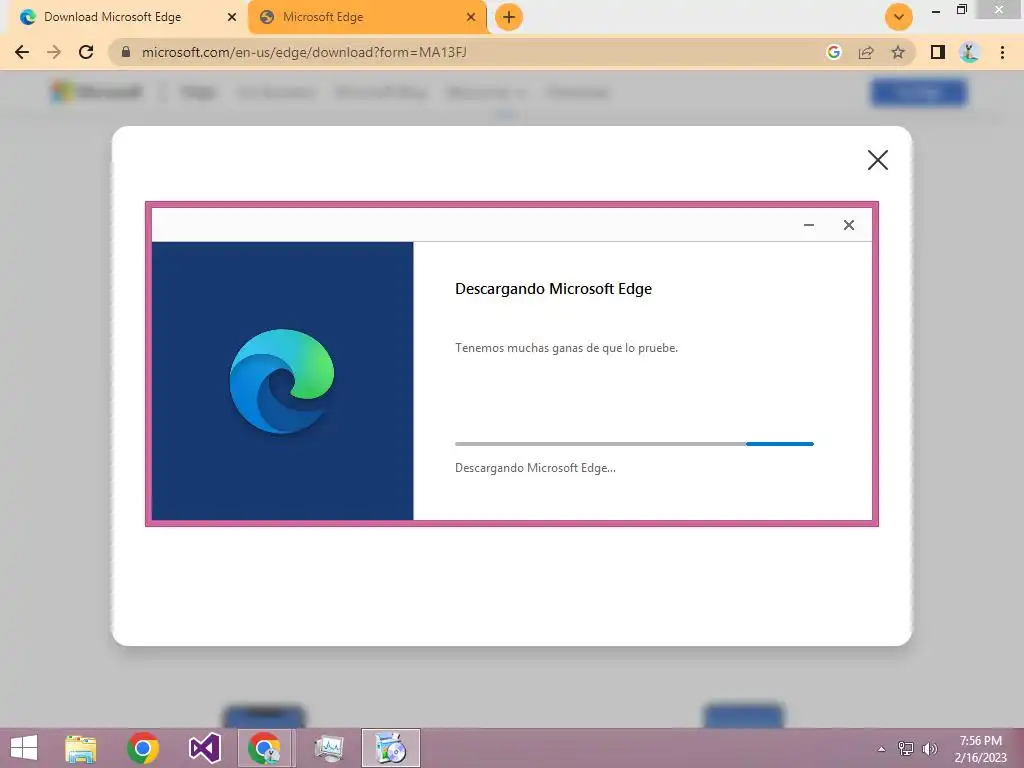Click the Edge download progress bar

click(x=634, y=444)
